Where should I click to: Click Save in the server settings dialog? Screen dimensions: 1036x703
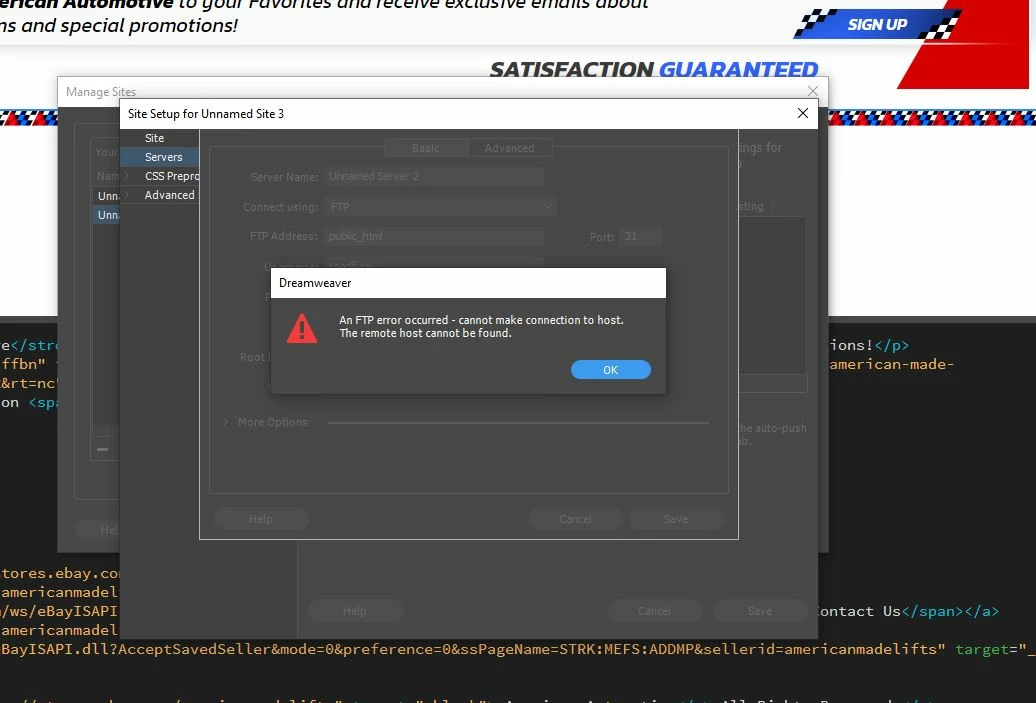click(676, 519)
